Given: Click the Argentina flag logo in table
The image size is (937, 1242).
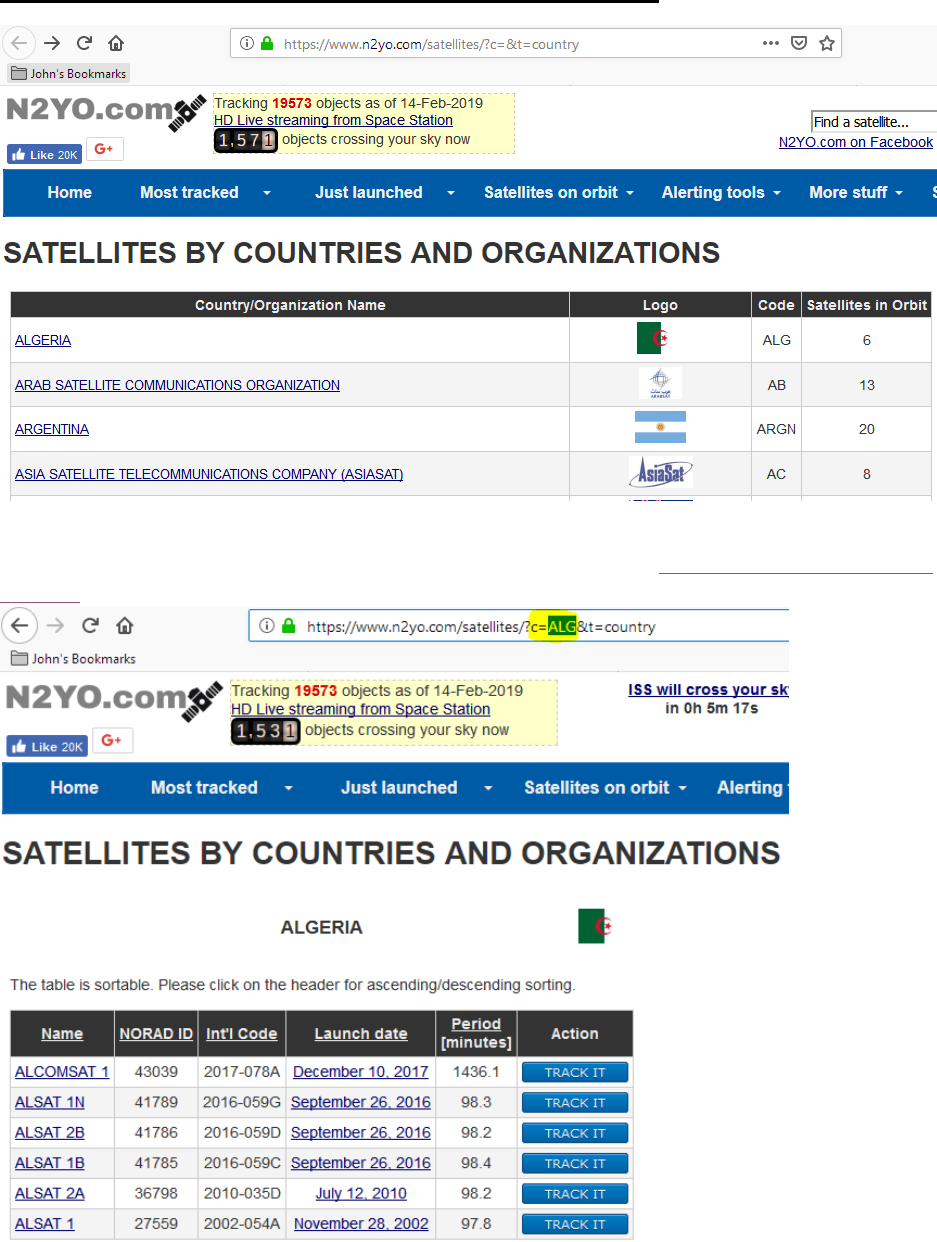Looking at the screenshot, I should (660, 427).
